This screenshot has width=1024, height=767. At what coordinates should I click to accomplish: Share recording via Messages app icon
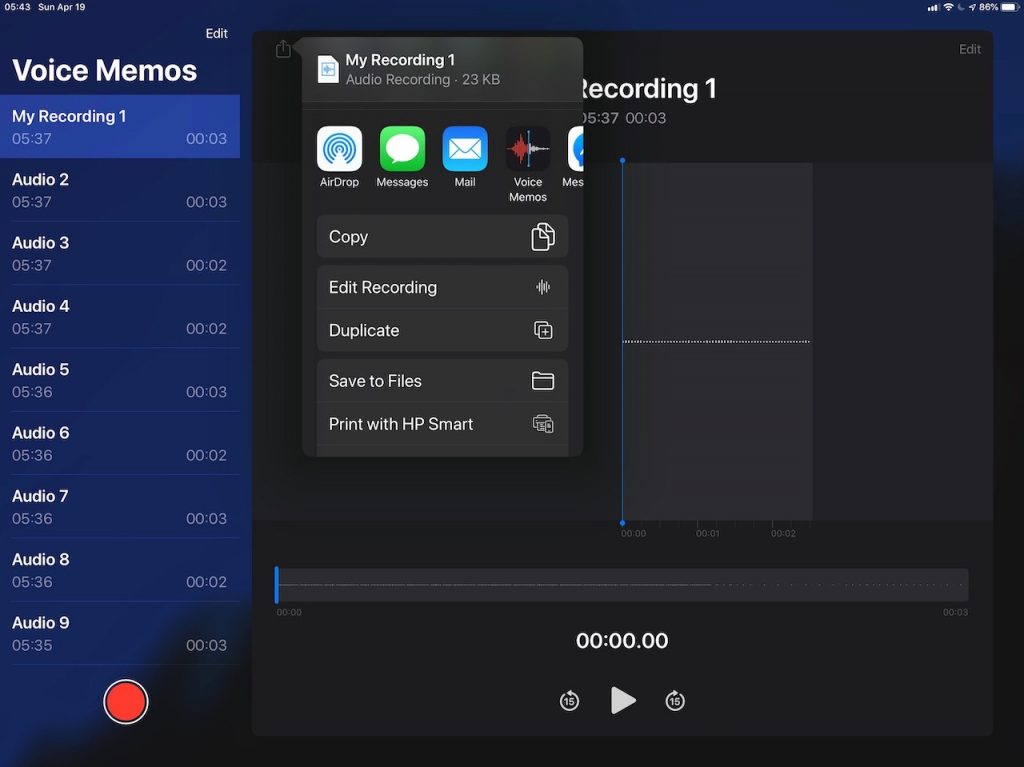(402, 150)
